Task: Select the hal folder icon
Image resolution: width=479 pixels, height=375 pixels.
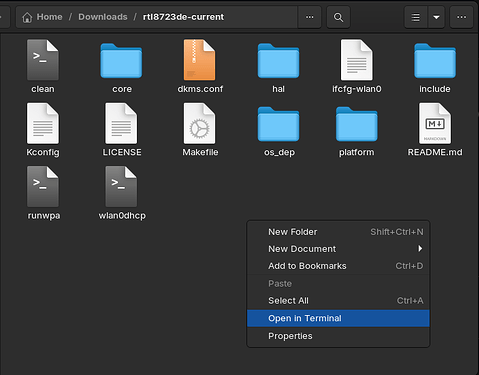Action: (x=278, y=61)
